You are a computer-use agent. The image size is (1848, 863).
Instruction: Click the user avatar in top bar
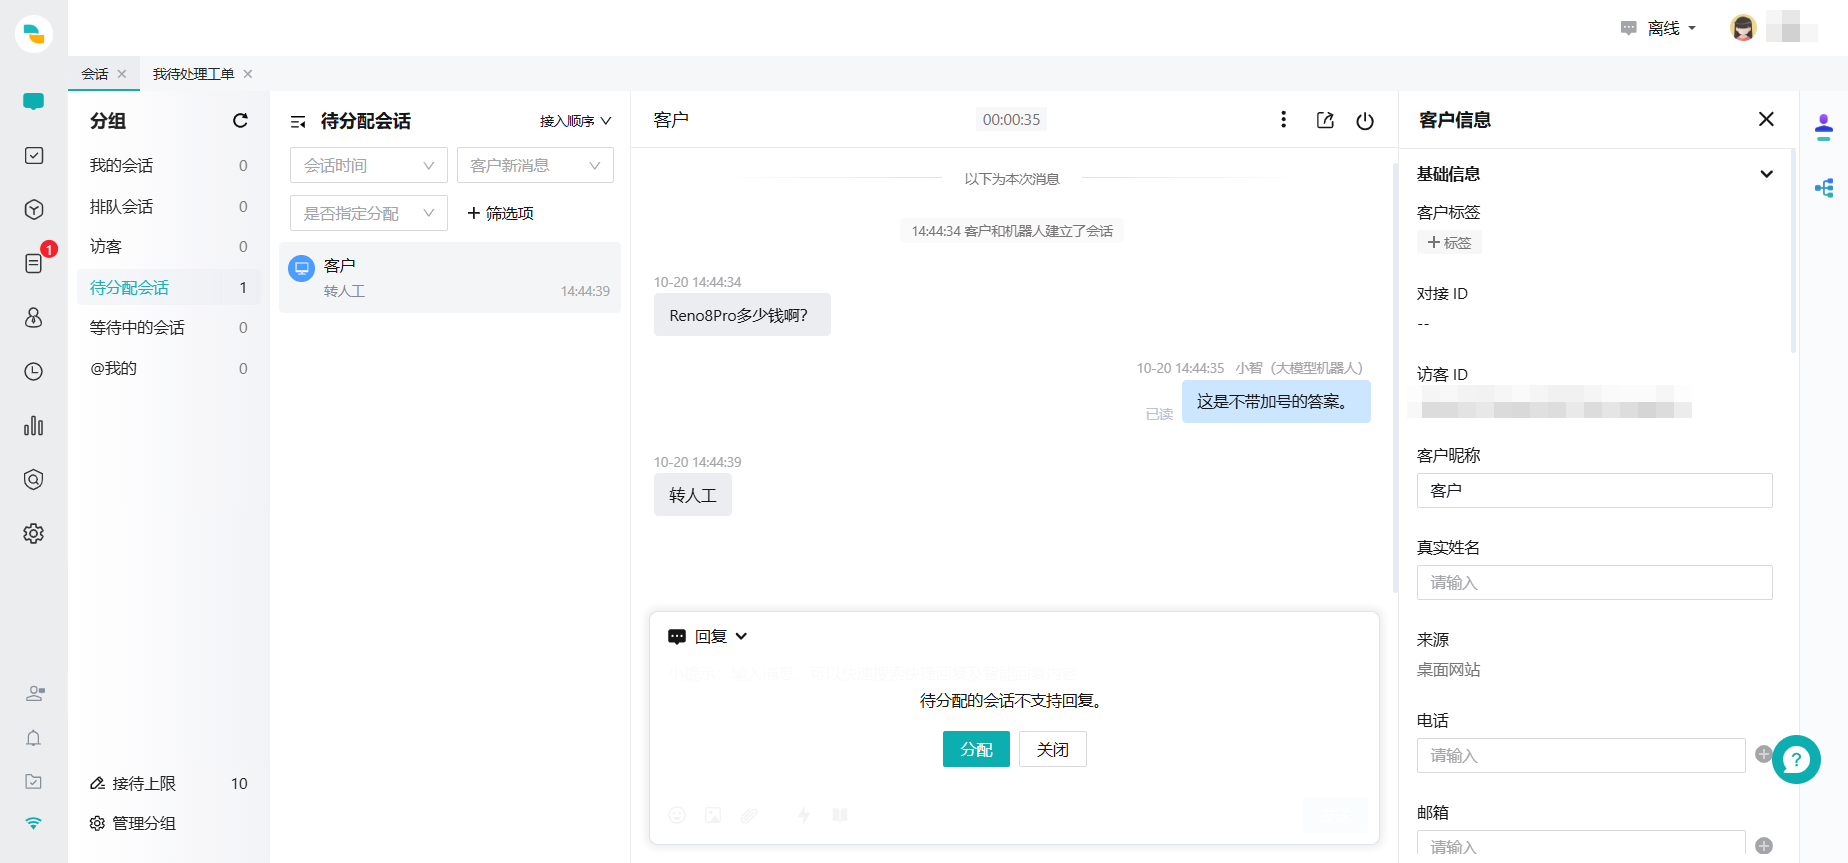tap(1743, 28)
